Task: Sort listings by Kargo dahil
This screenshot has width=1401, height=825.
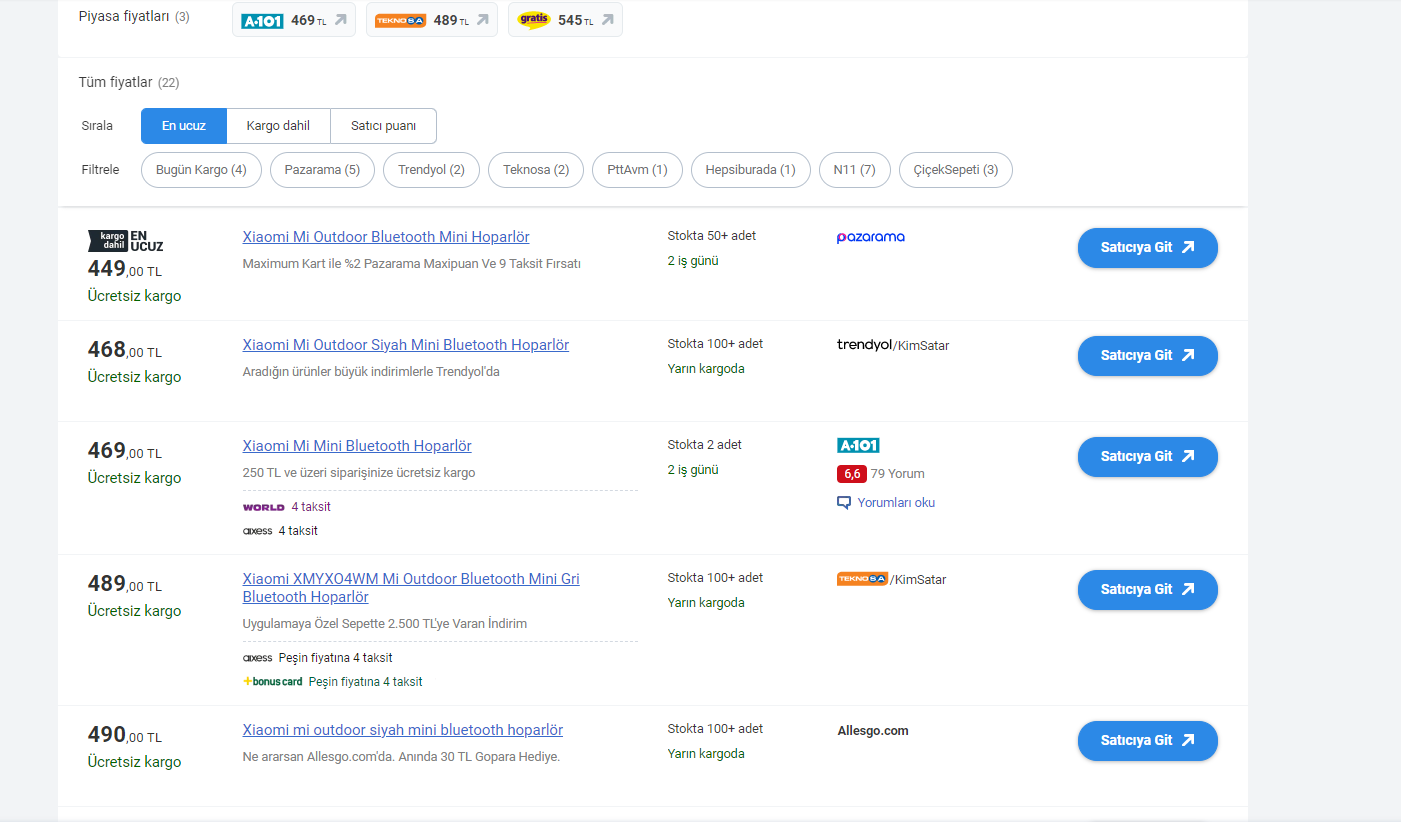Action: click(278, 126)
